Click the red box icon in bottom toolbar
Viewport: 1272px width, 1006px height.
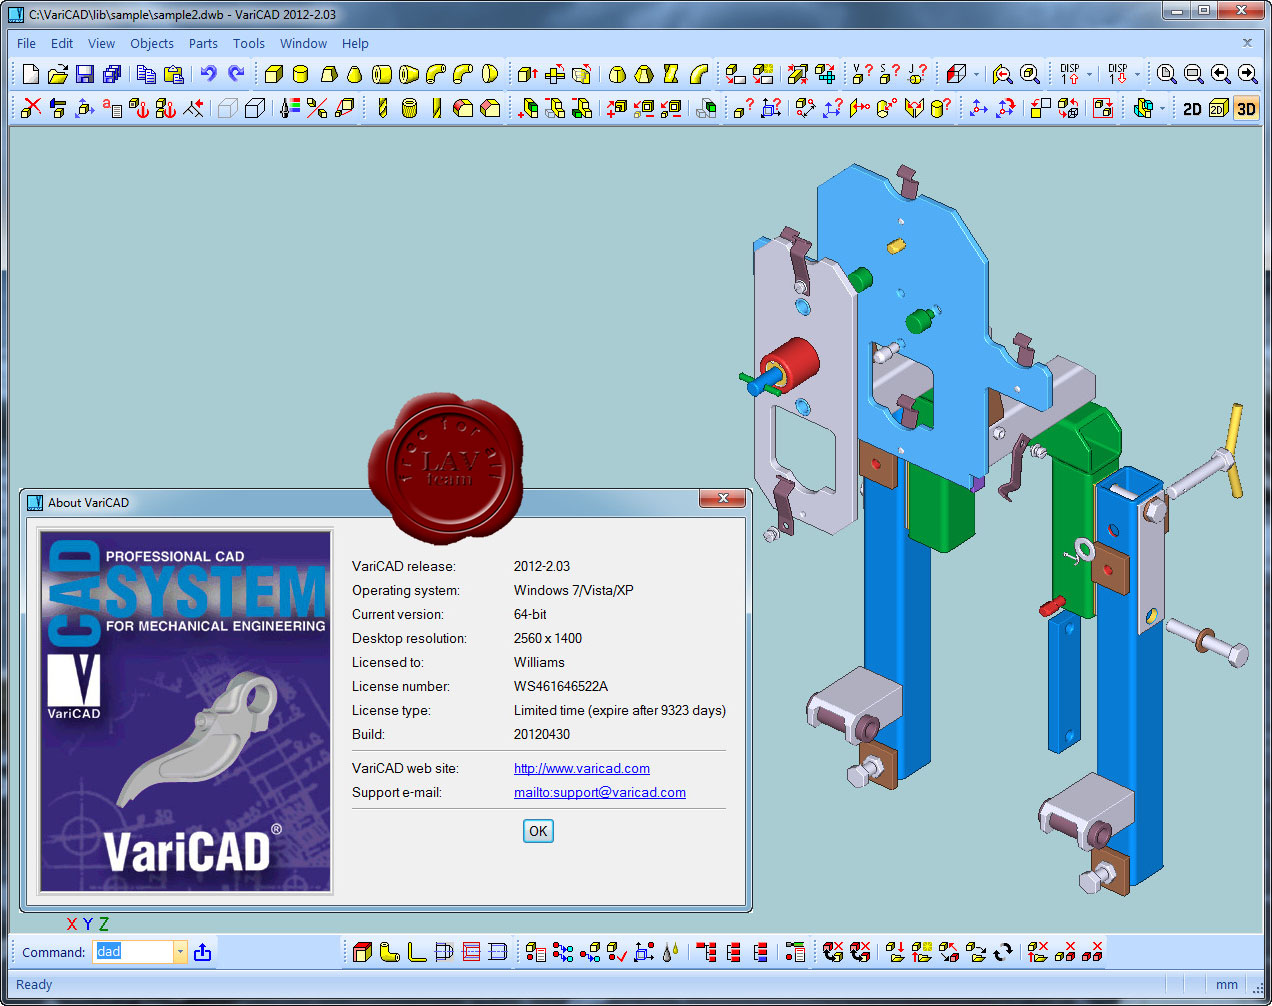362,952
